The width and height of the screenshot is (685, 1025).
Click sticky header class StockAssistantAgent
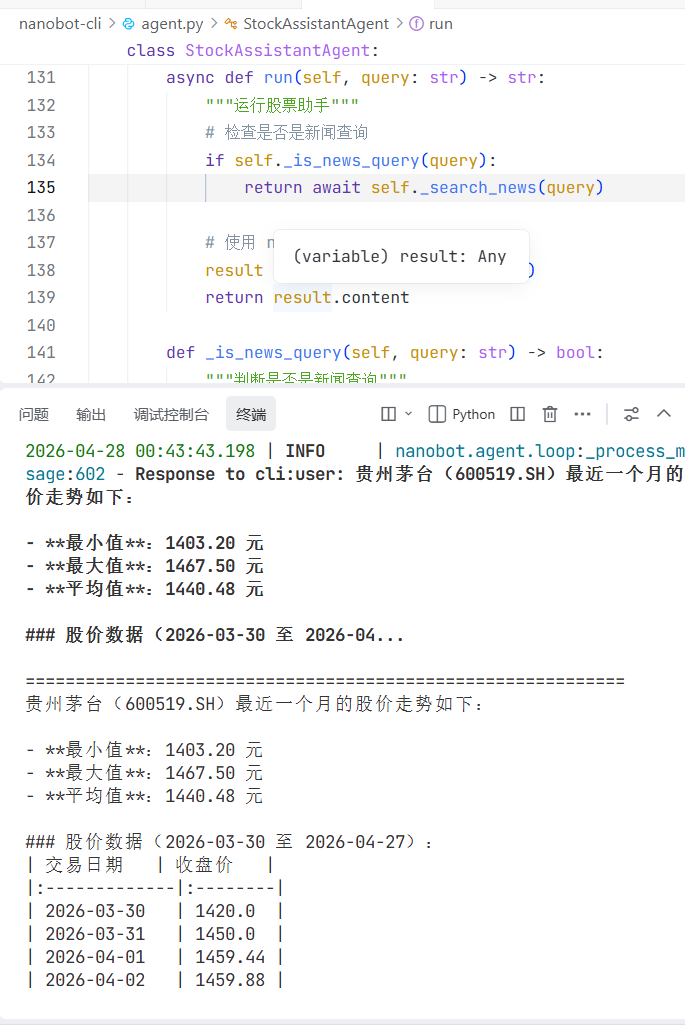pos(252,51)
